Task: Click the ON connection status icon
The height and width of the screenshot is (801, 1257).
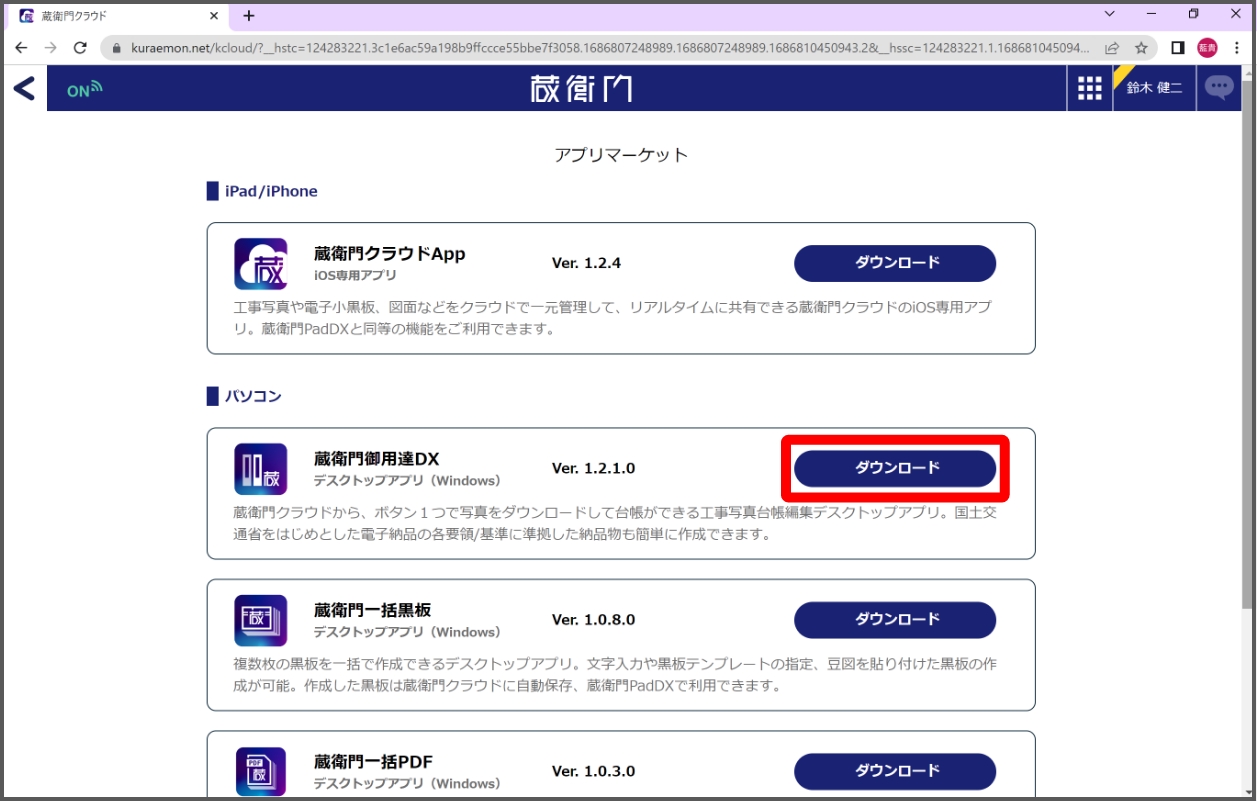Action: (x=85, y=90)
